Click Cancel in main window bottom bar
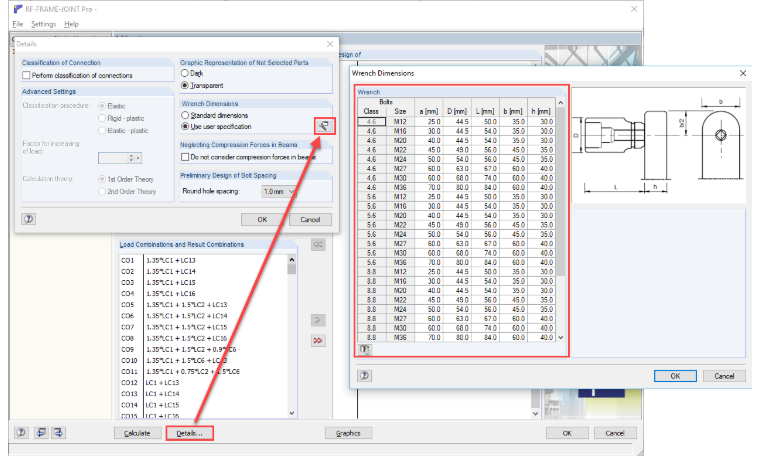The width and height of the screenshot is (760, 456). (615, 433)
